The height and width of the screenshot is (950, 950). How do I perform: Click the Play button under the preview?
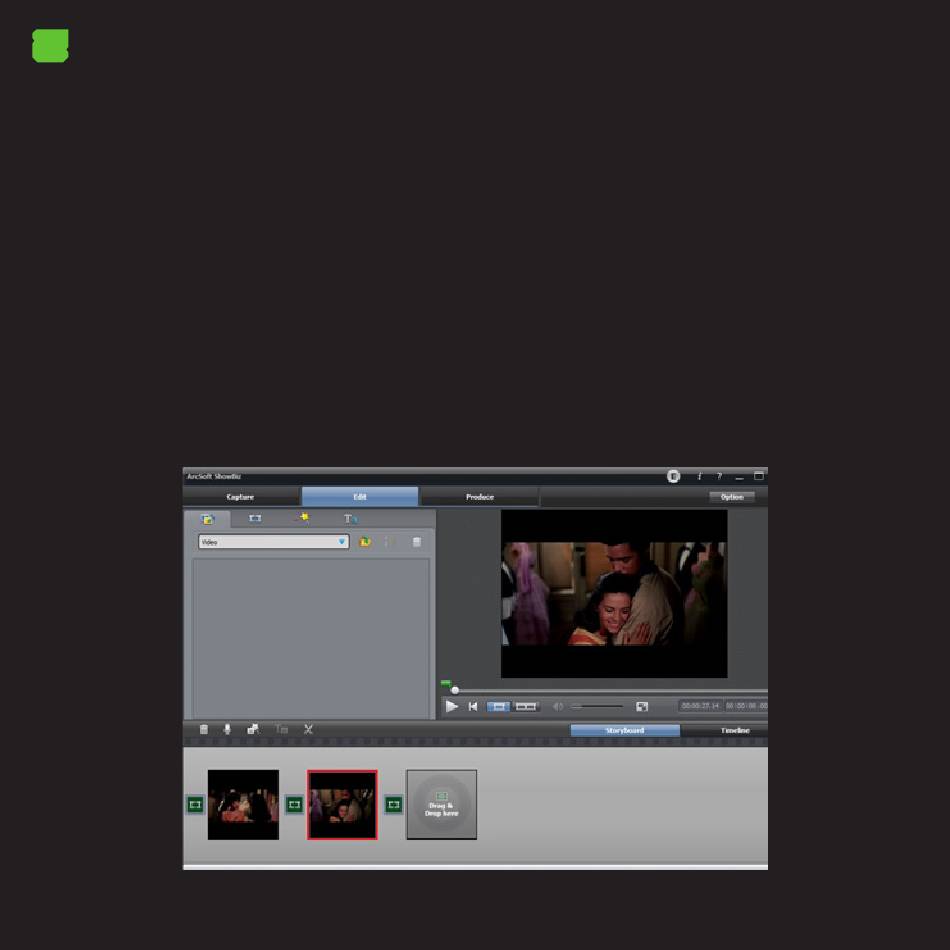[x=452, y=706]
